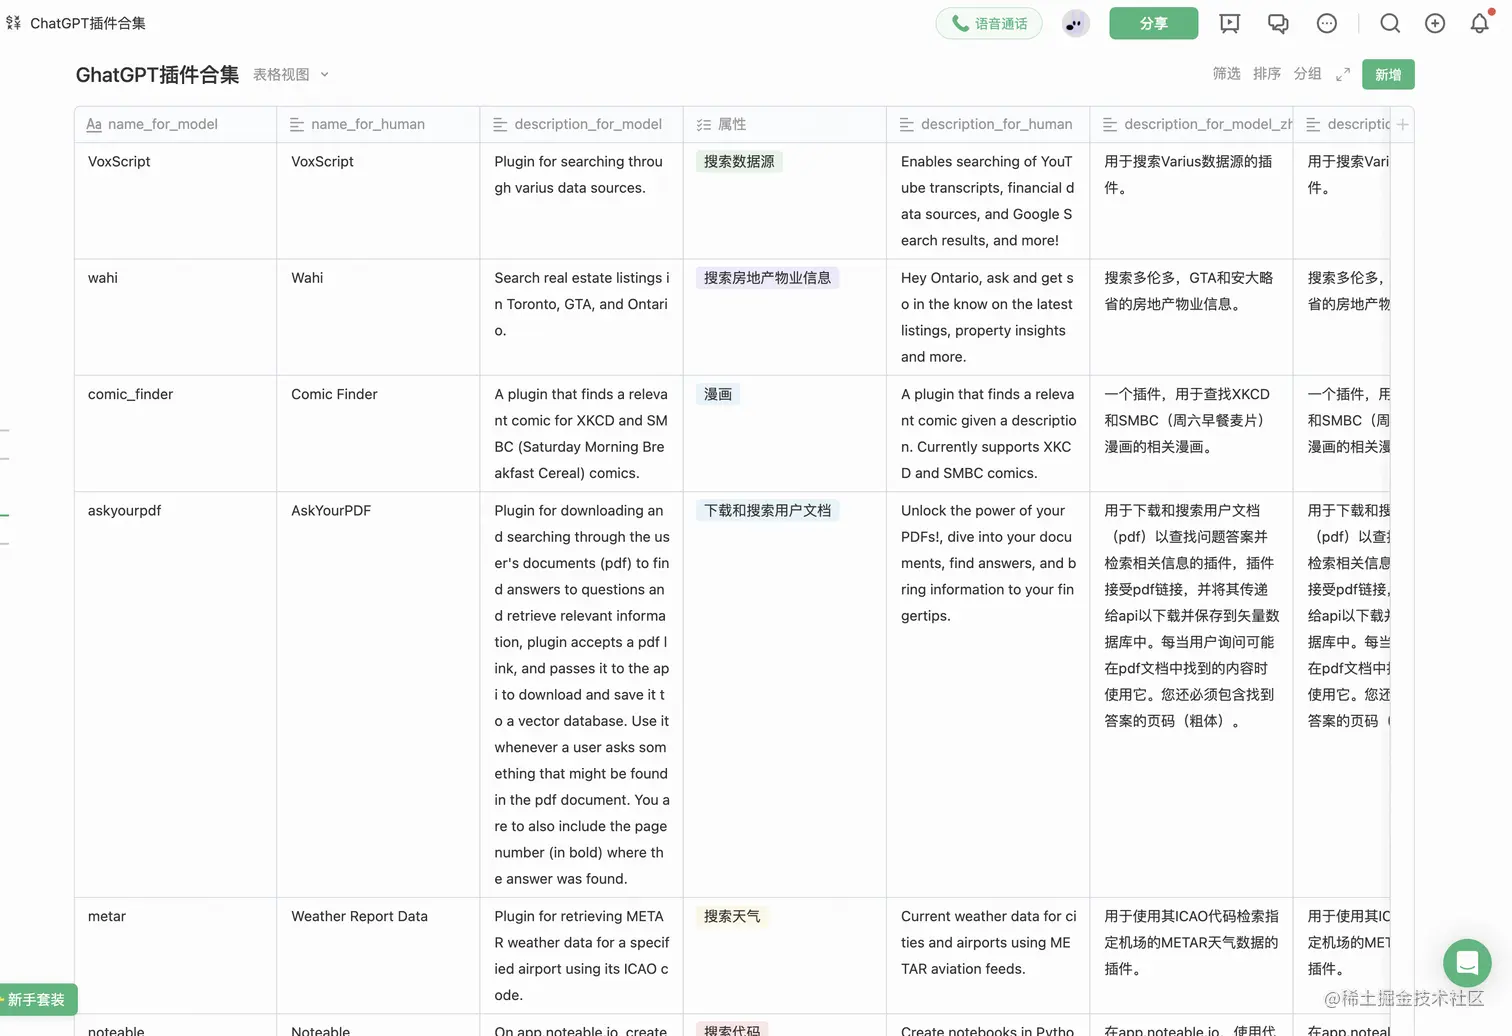Click the 'A plugin that finds a relevant comic given' cell

[988, 434]
